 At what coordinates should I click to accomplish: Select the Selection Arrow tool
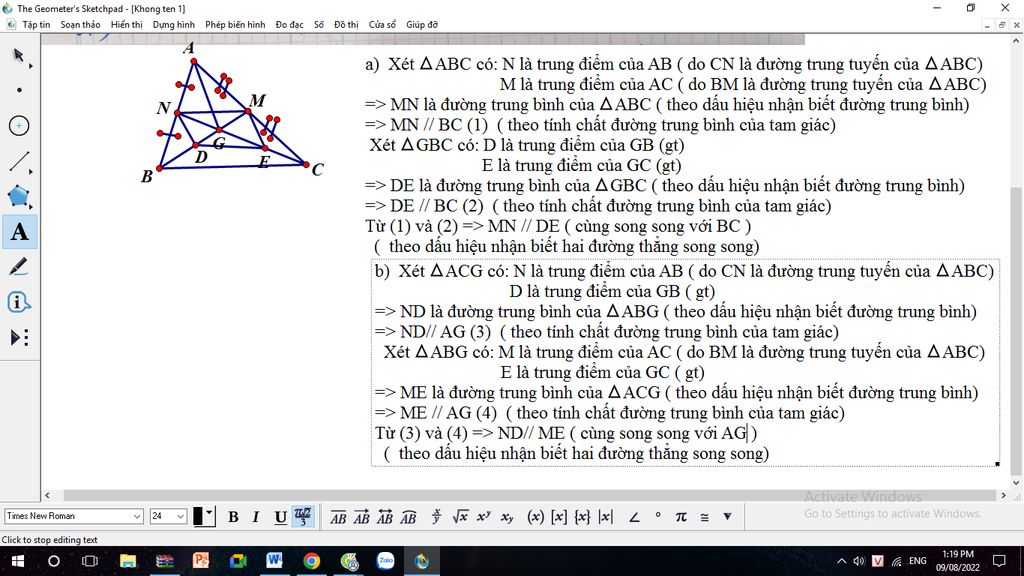19,56
